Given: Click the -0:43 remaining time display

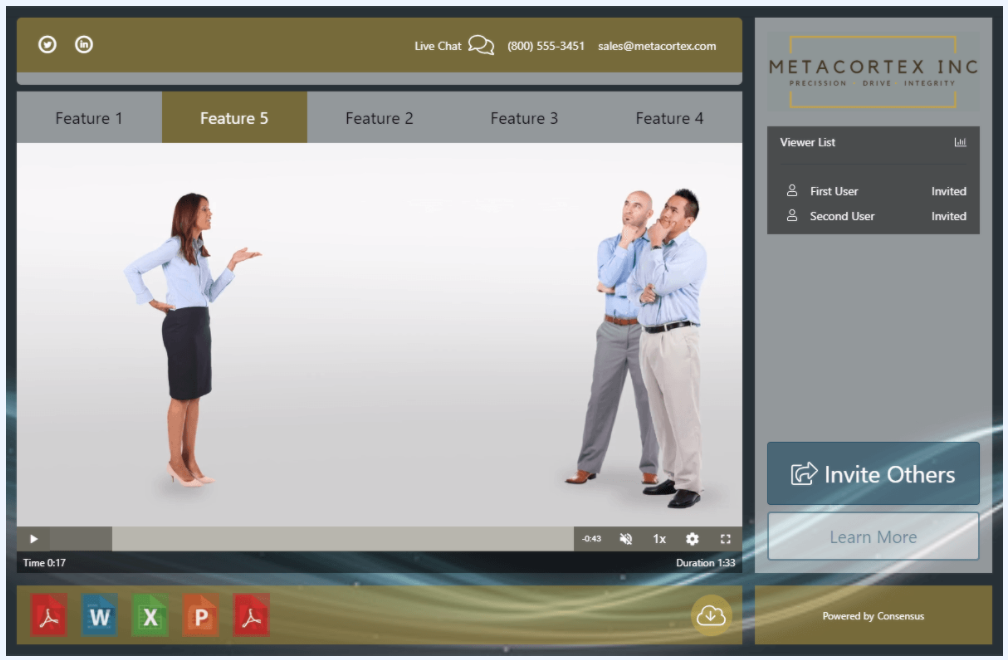Looking at the screenshot, I should [591, 539].
